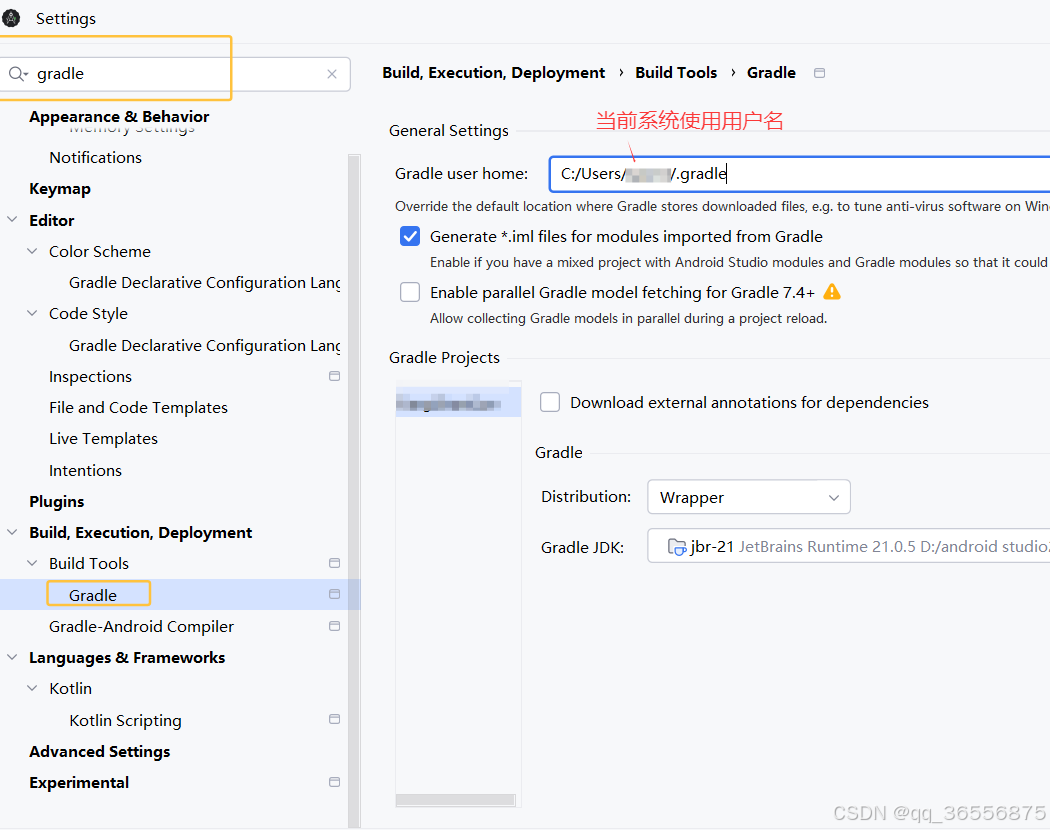Click inside the Gradle user home field
This screenshot has height=830, width=1050.
(x=700, y=173)
